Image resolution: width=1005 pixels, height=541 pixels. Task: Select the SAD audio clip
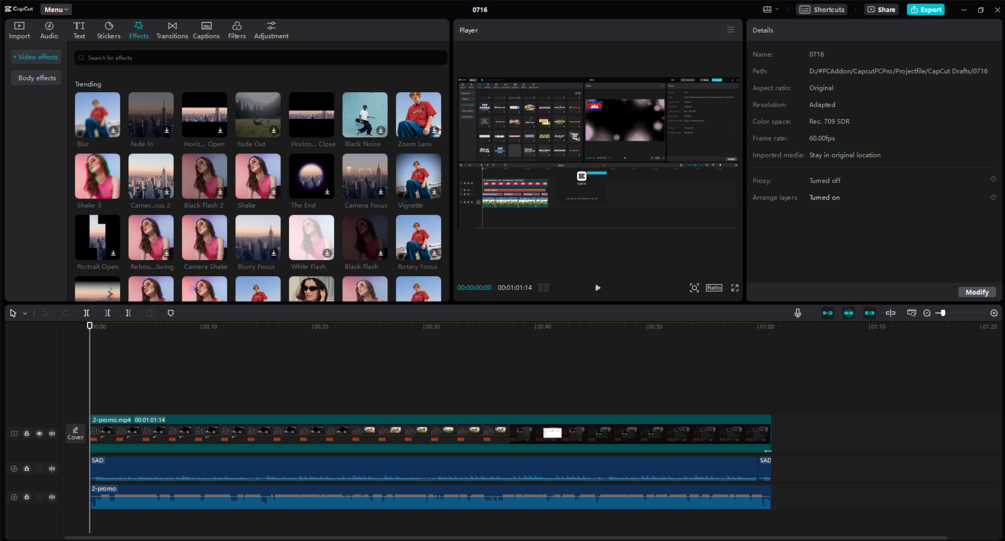[424, 469]
